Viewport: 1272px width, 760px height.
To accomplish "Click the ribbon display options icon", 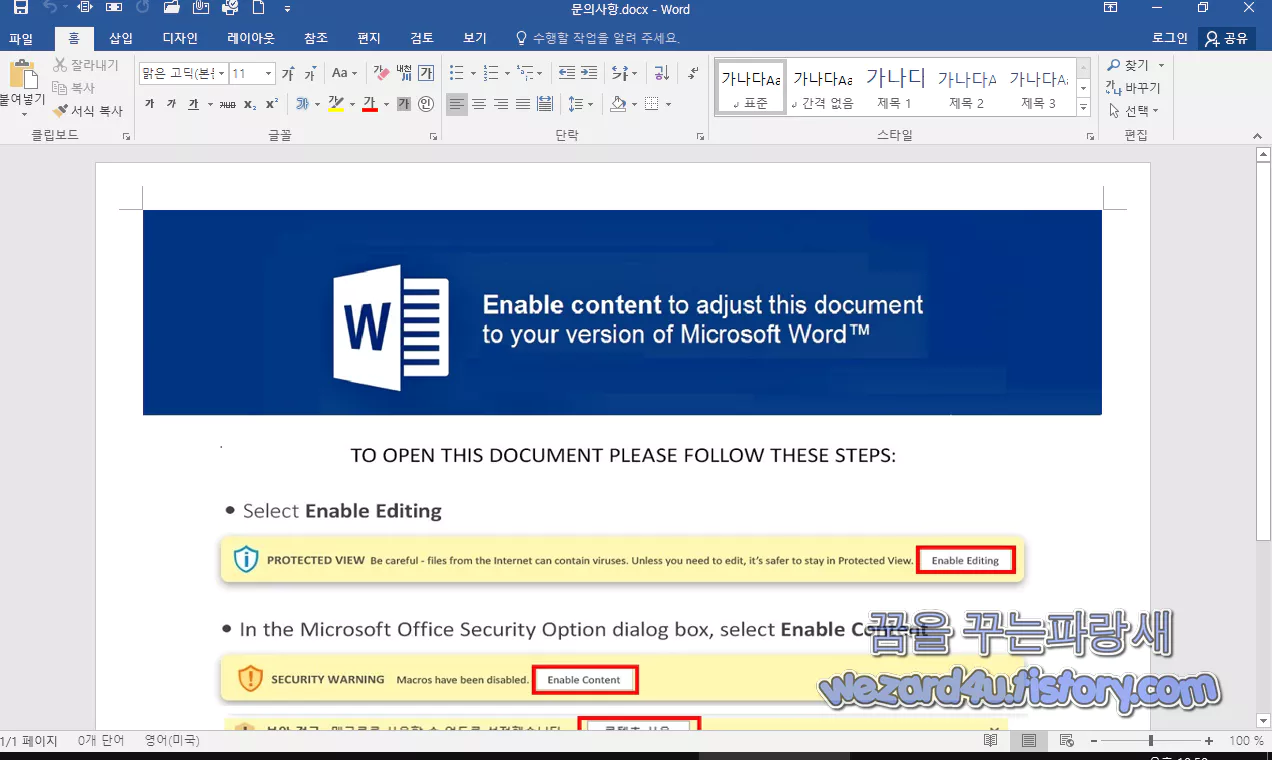I will tap(1110, 8).
